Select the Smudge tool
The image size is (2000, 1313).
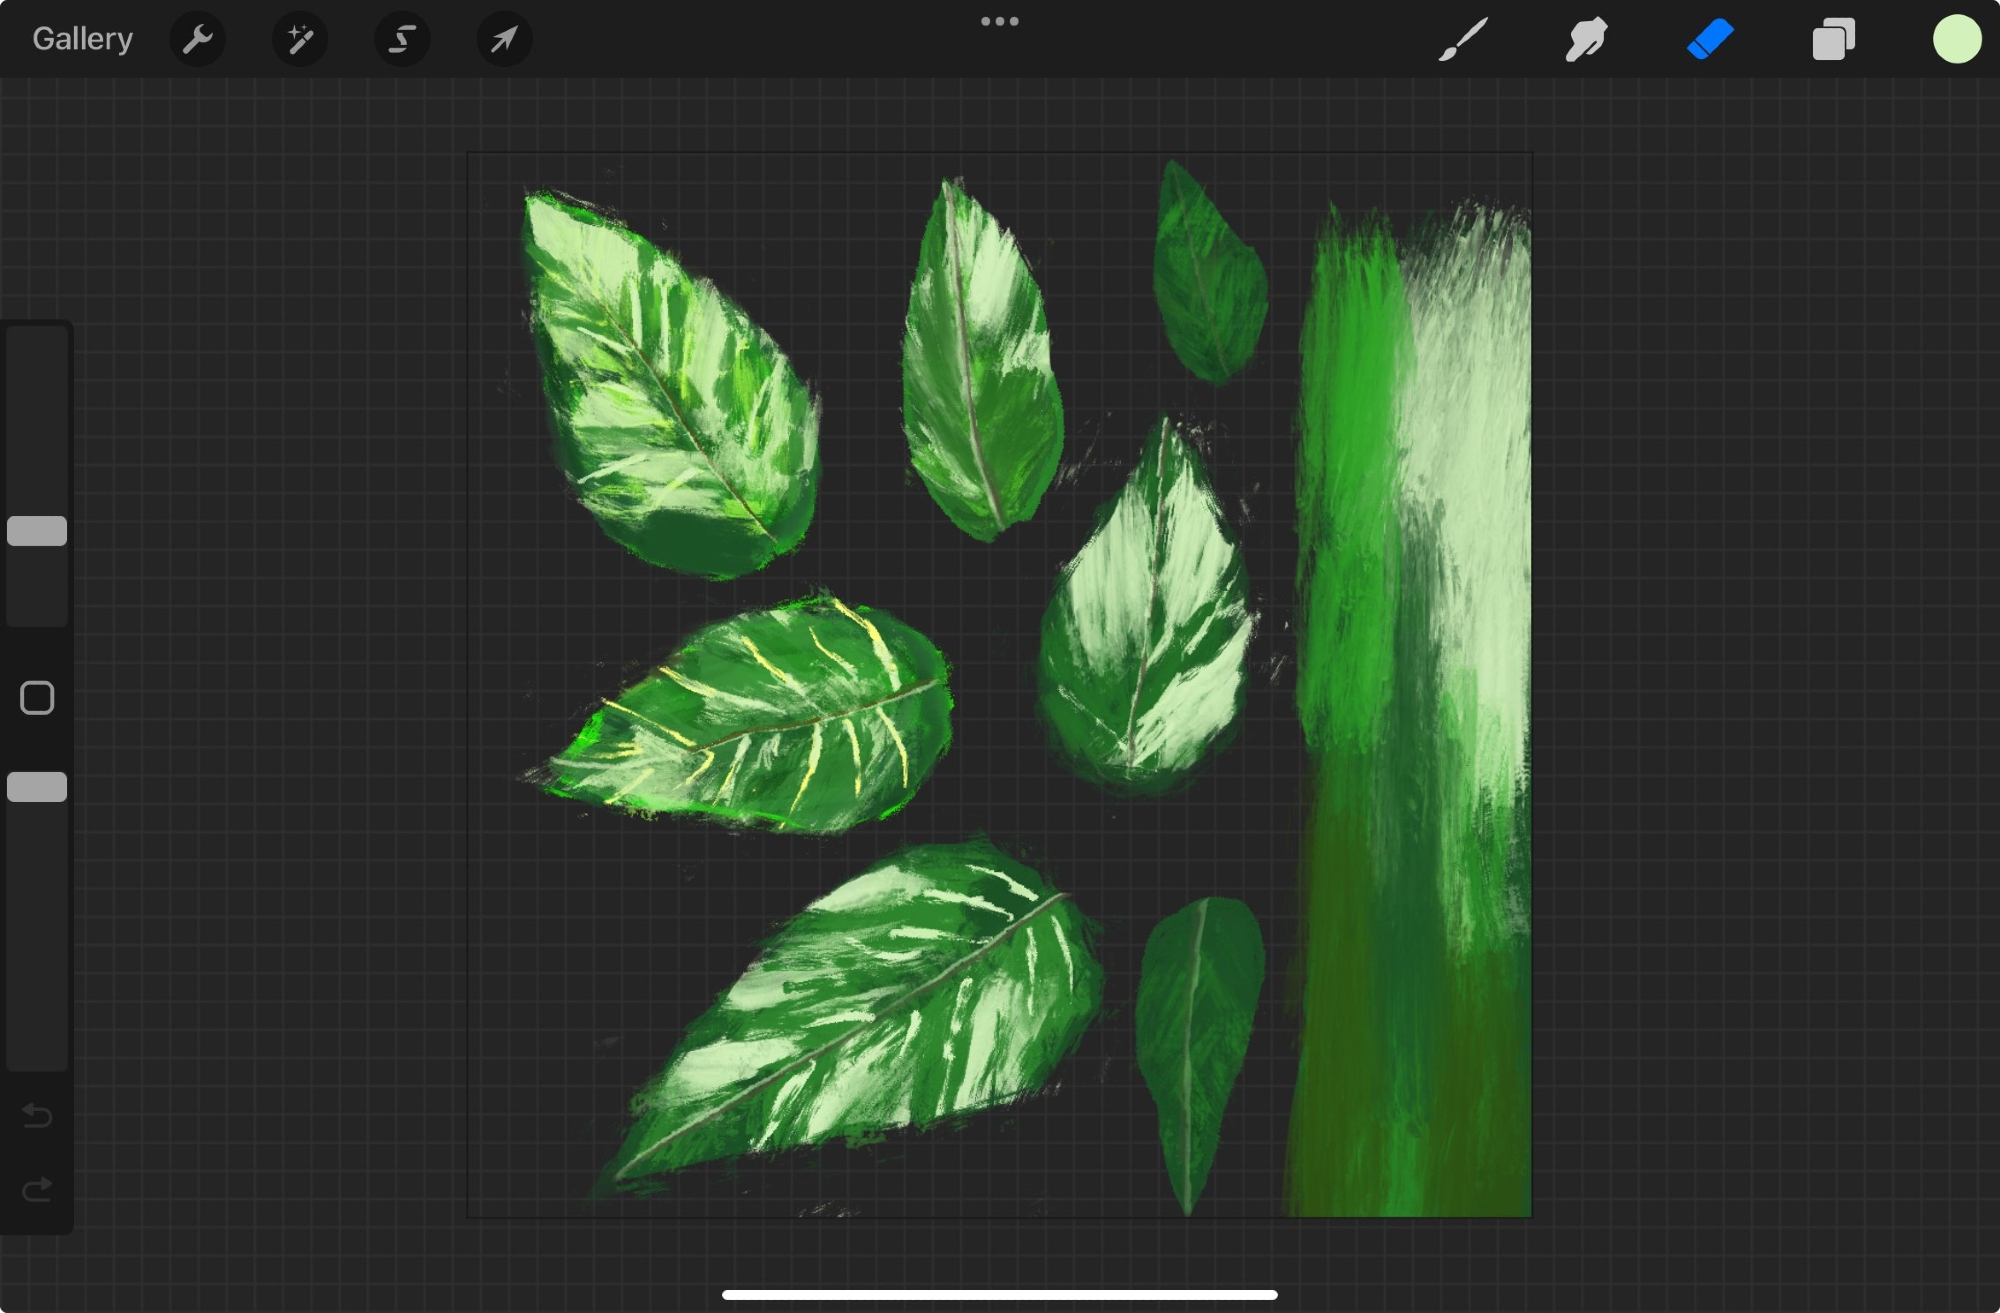point(1586,39)
